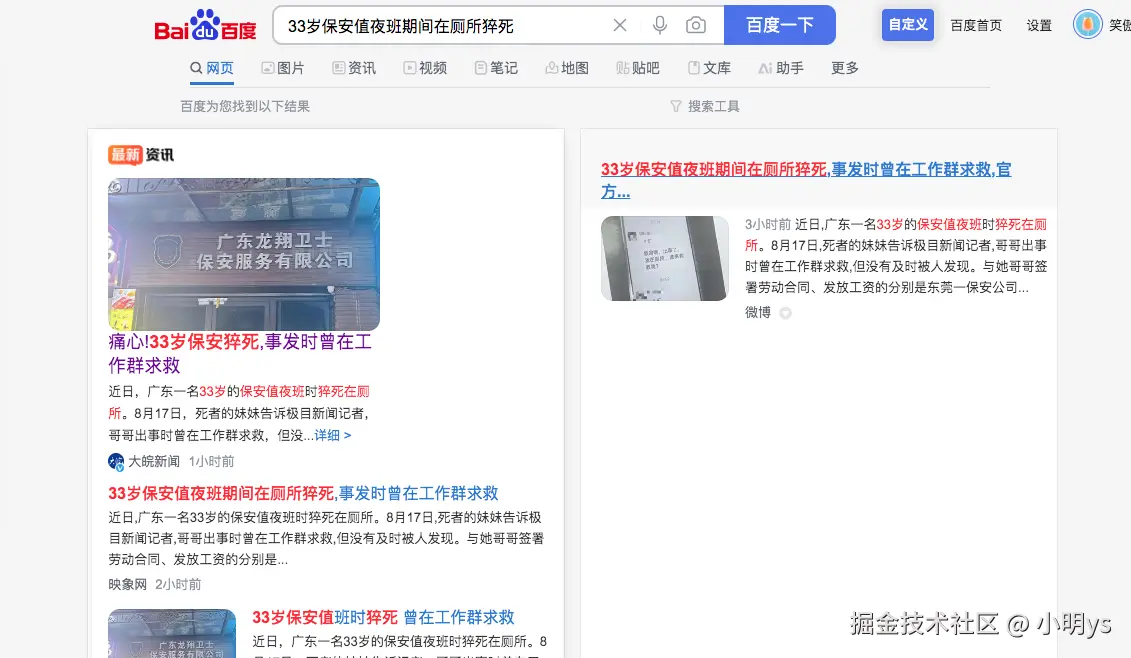Click the microphone voice search icon
This screenshot has height=658, width=1131.
pyautogui.click(x=659, y=25)
